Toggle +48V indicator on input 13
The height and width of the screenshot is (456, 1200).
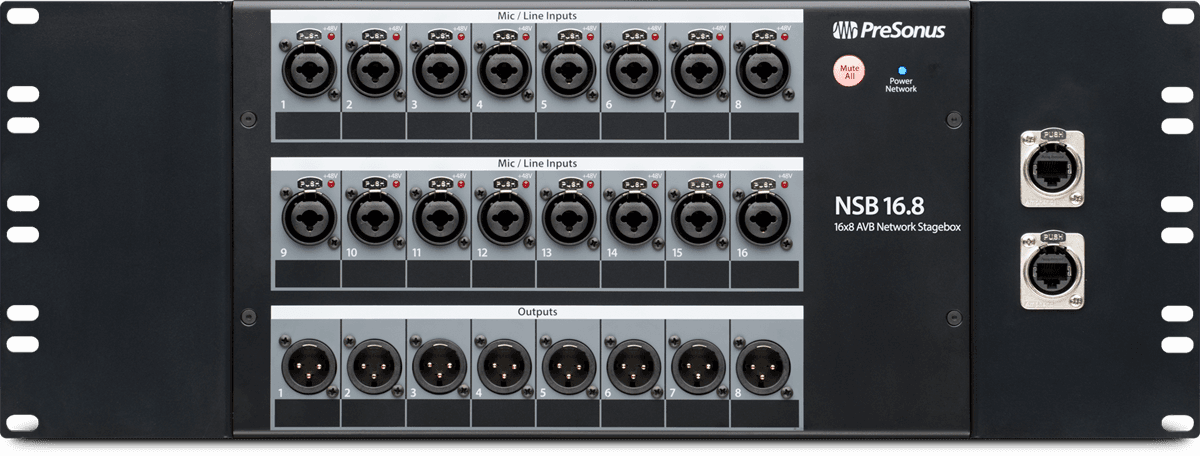(591, 184)
